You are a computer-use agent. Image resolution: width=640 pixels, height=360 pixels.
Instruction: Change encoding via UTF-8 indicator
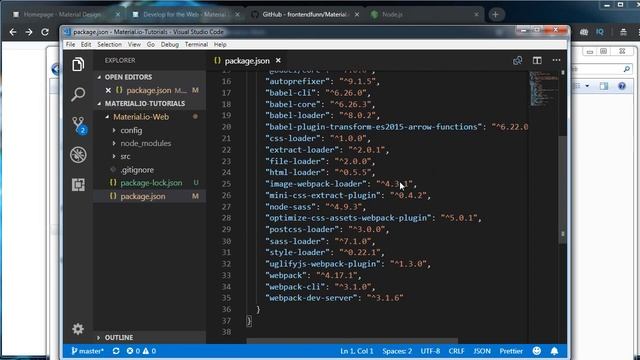point(430,351)
